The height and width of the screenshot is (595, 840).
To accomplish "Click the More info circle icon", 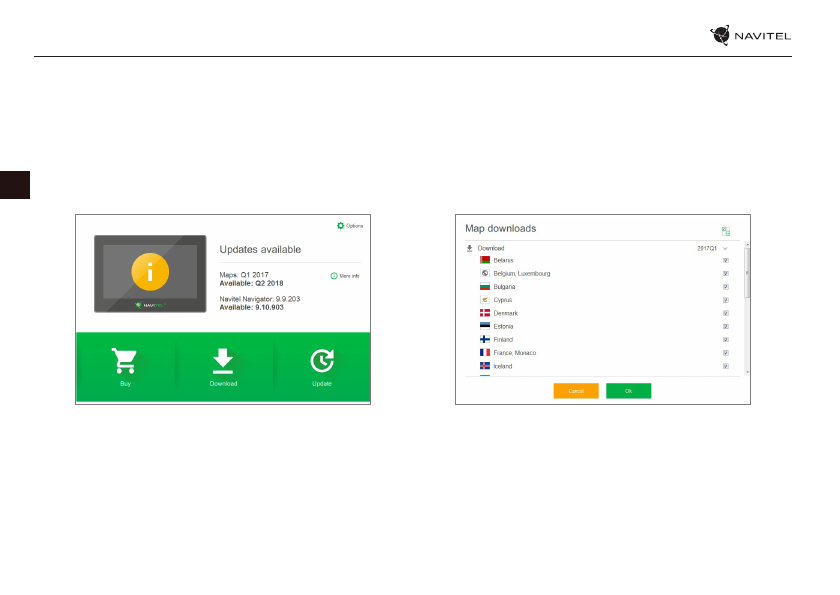I will point(334,275).
